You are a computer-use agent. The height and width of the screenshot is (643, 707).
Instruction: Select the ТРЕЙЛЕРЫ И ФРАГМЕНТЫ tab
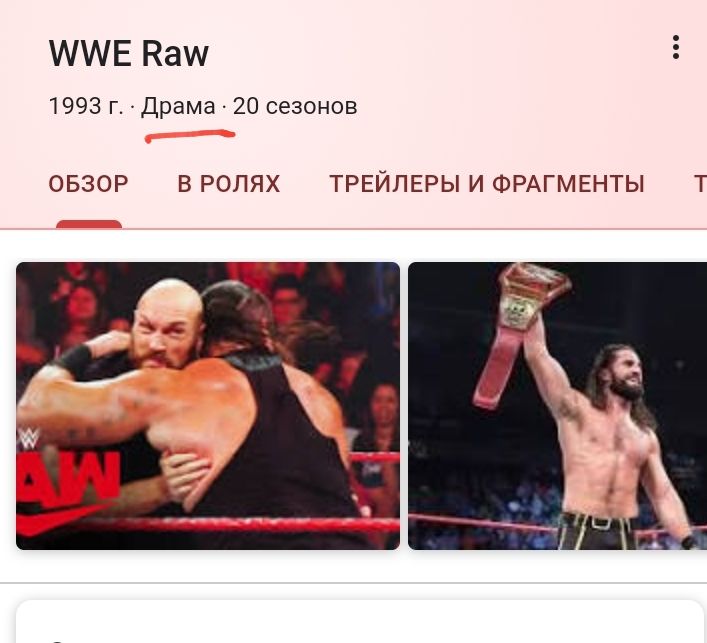click(487, 184)
